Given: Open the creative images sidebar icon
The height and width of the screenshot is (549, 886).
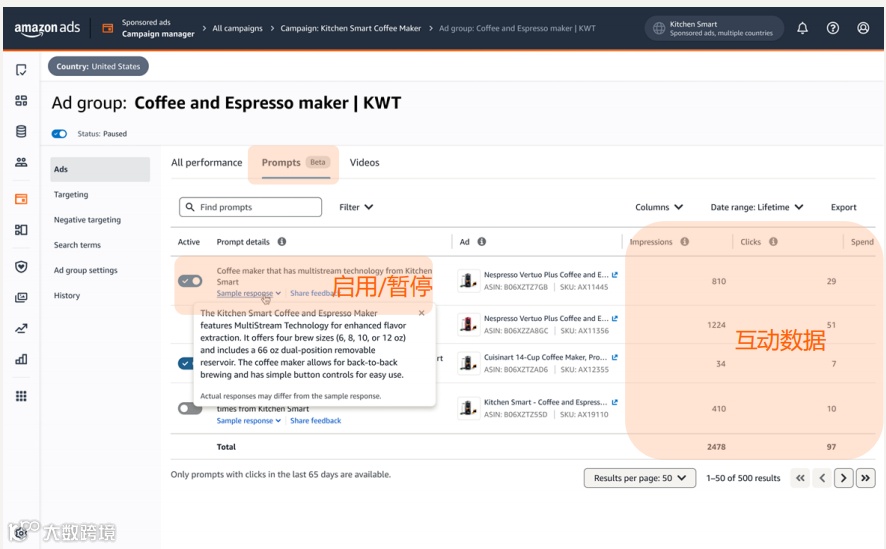Looking at the screenshot, I should pos(21,298).
